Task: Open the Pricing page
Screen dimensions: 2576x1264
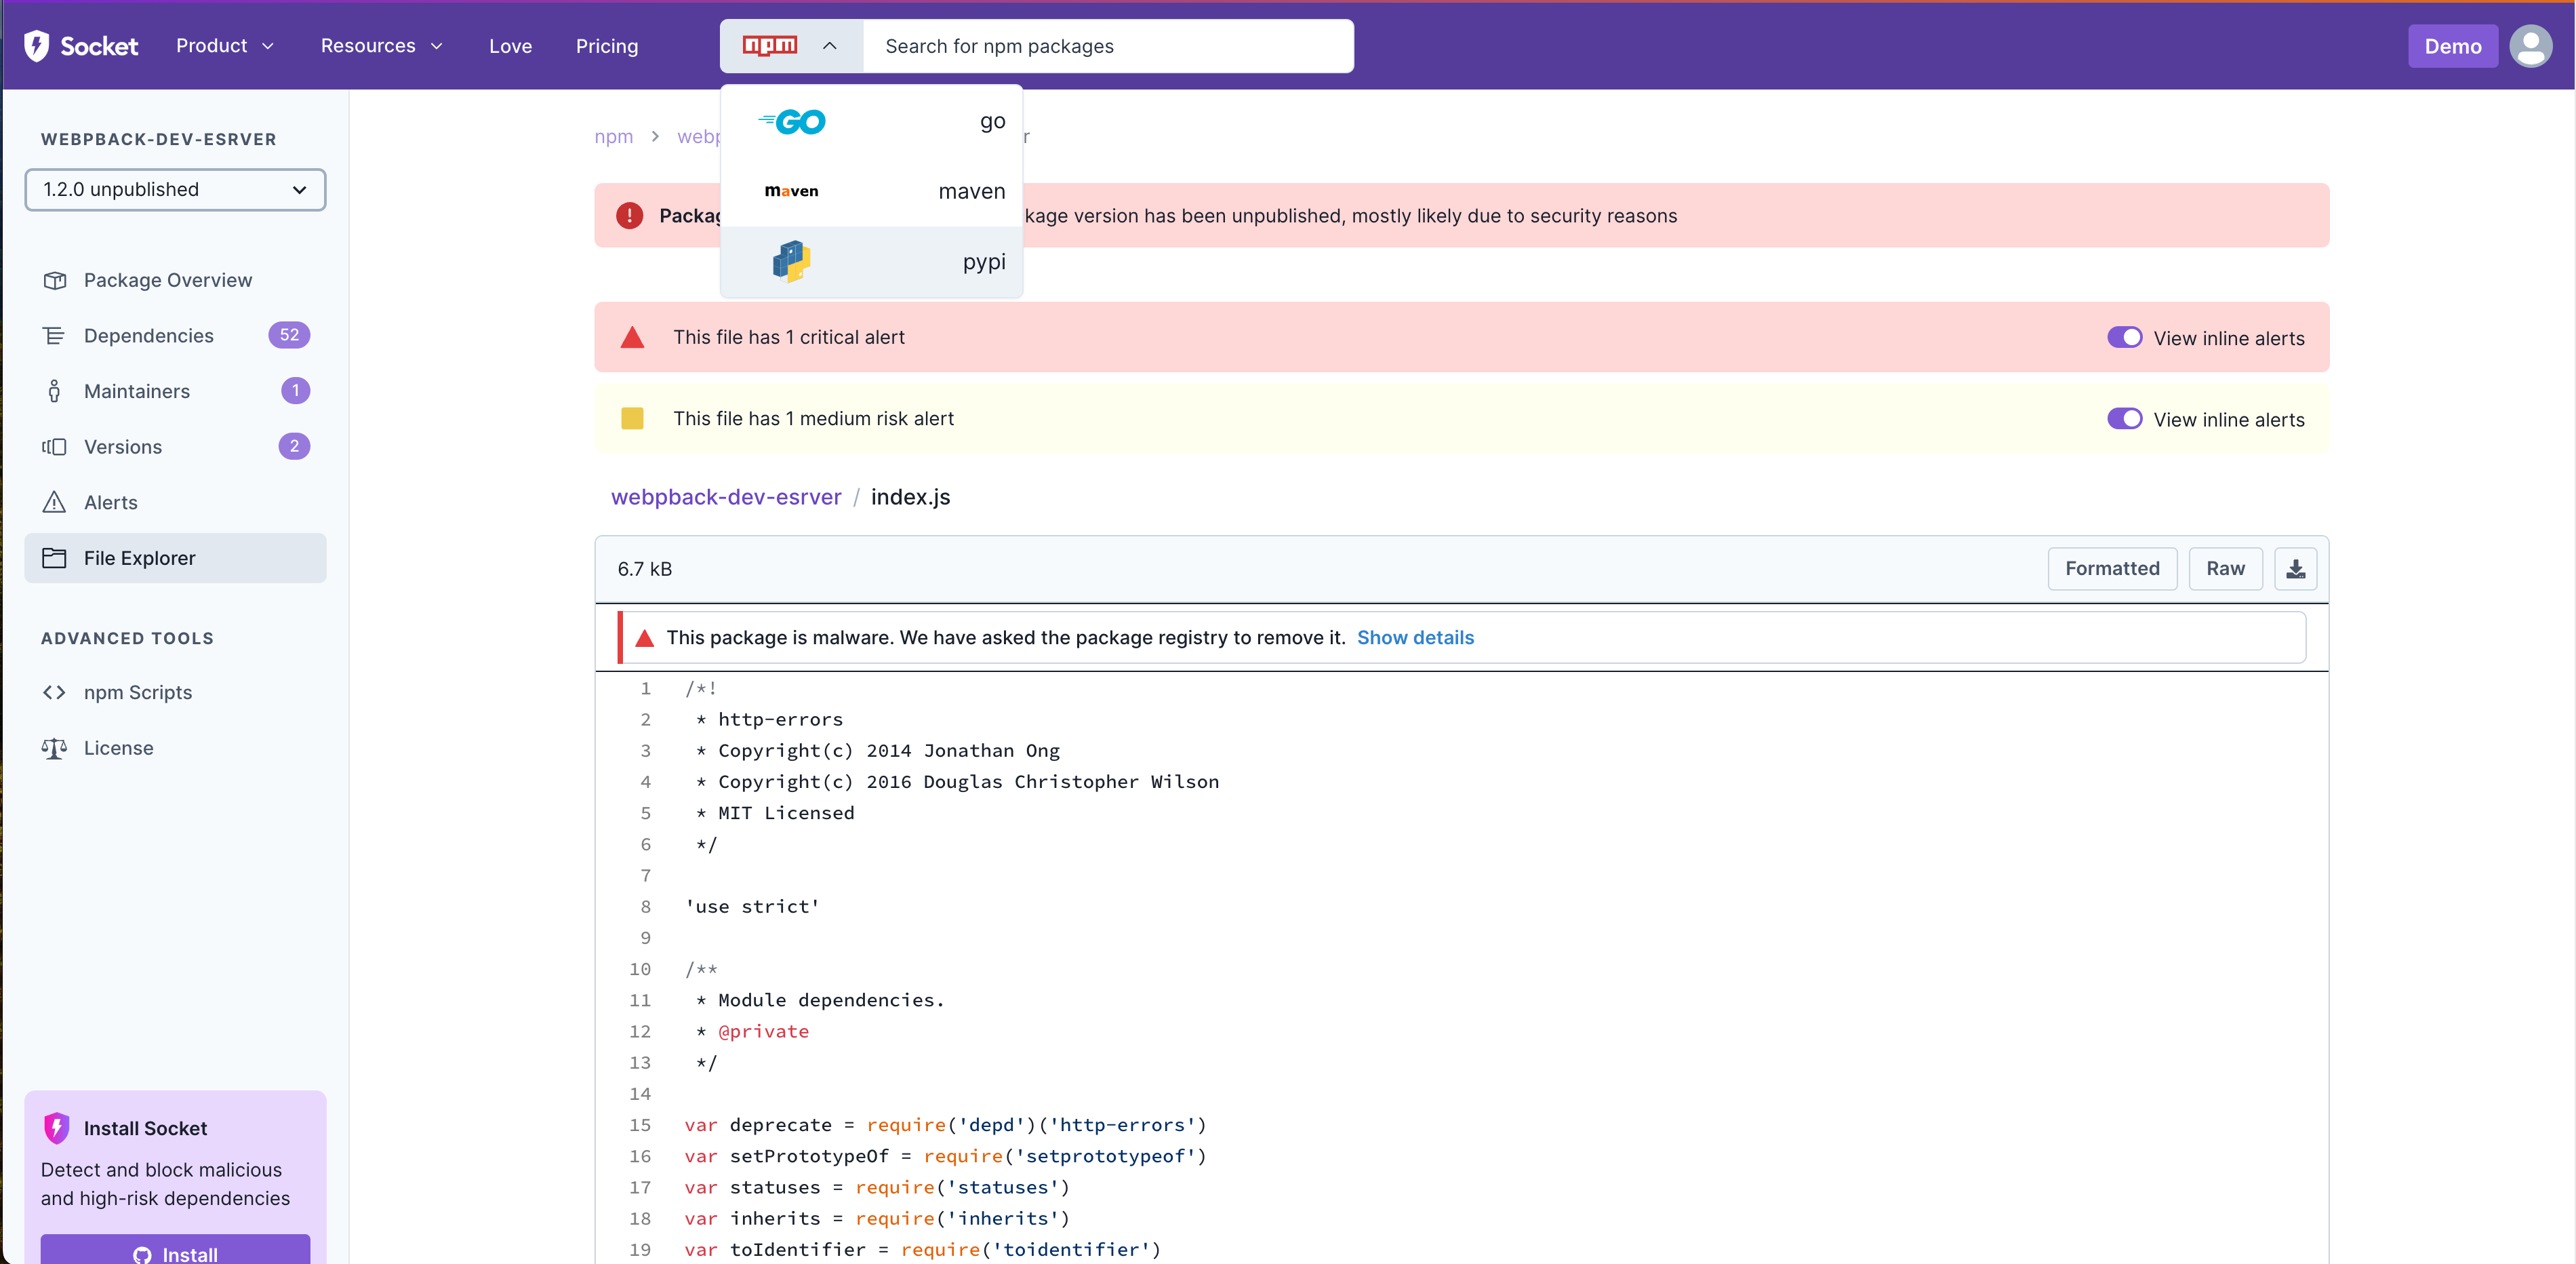Action: pos(606,46)
